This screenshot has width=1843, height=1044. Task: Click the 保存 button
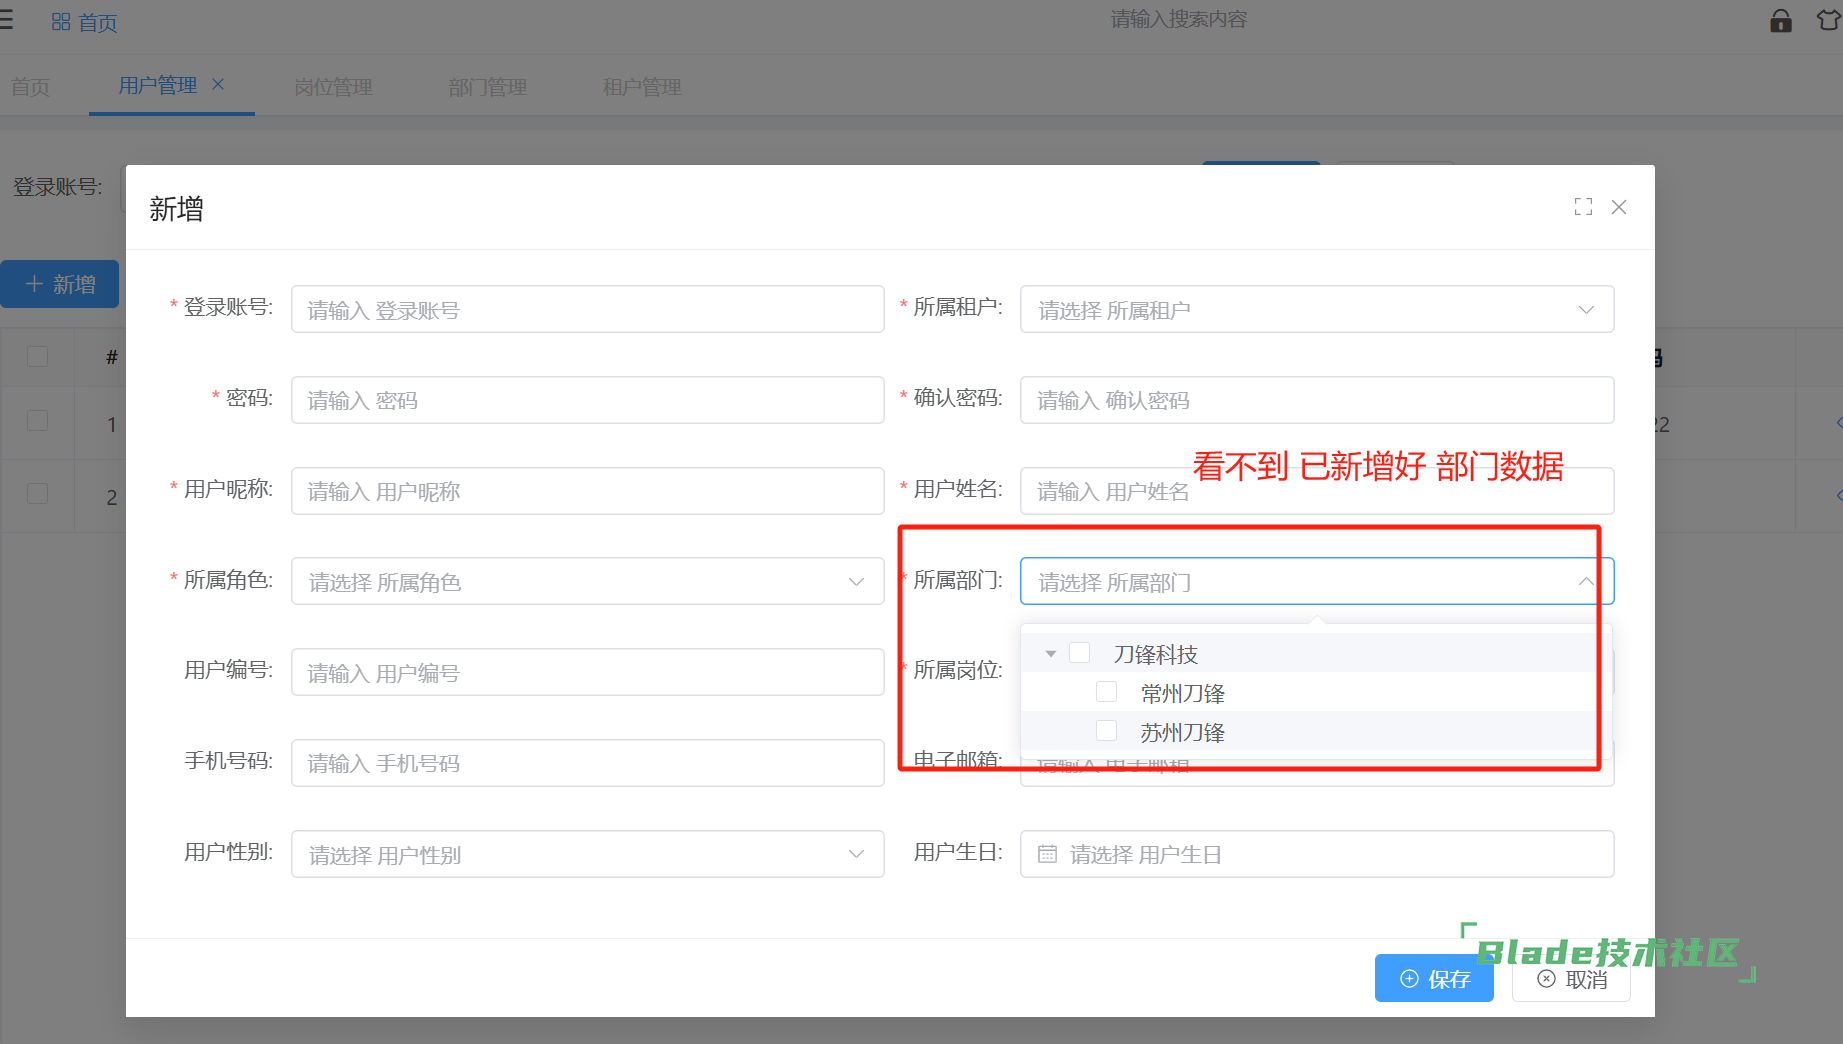tap(1434, 978)
